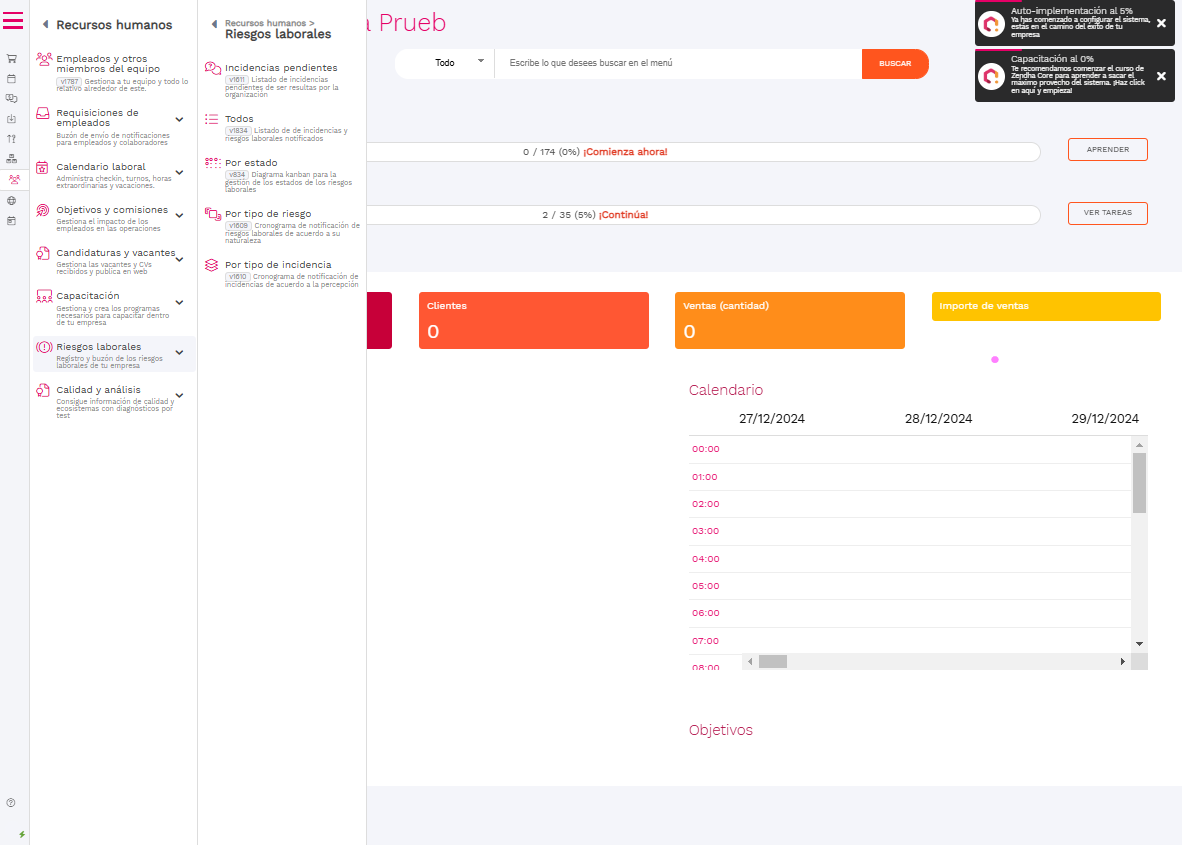Click the menu search input field
The width and height of the screenshot is (1182, 845).
[677, 63]
